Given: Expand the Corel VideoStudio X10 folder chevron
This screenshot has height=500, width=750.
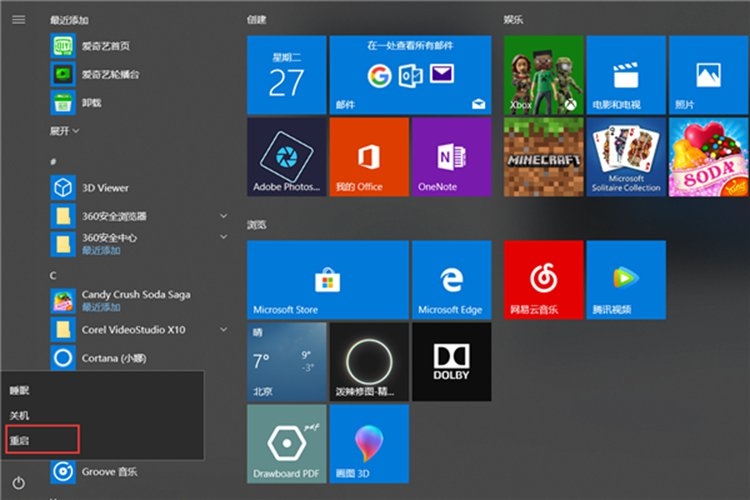Looking at the screenshot, I should [223, 330].
